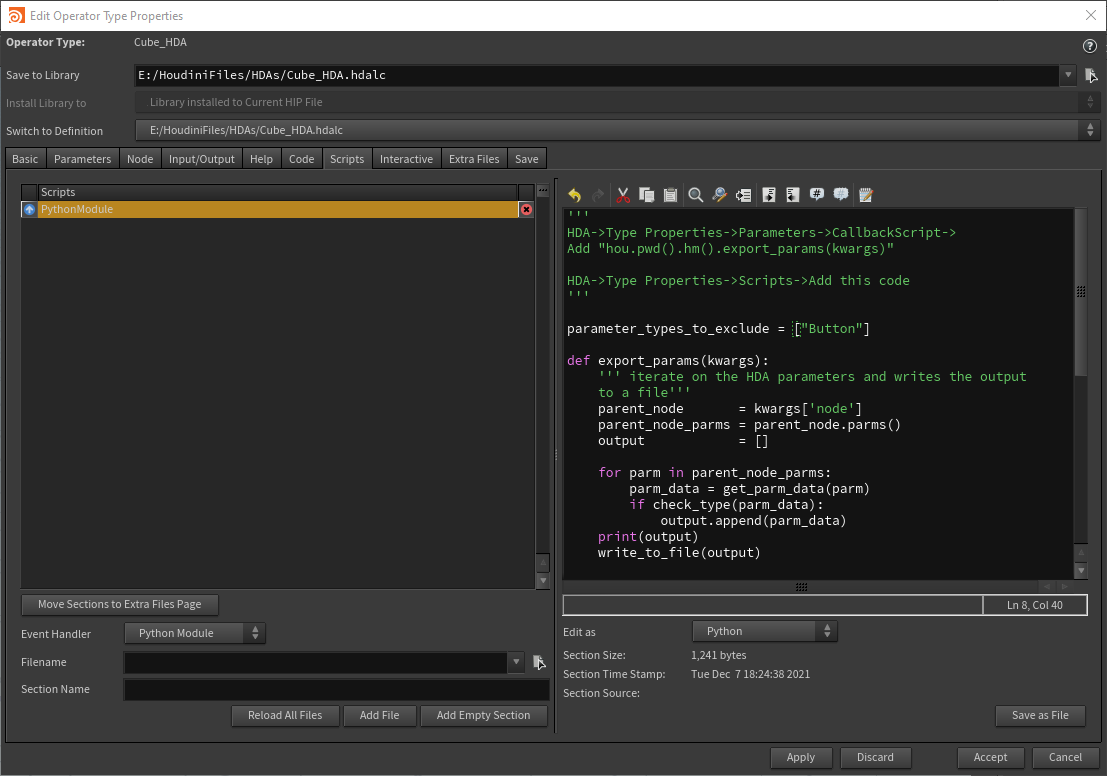
Task: Unindent selected lines with the outdent icon
Action: pyautogui.click(x=793, y=195)
